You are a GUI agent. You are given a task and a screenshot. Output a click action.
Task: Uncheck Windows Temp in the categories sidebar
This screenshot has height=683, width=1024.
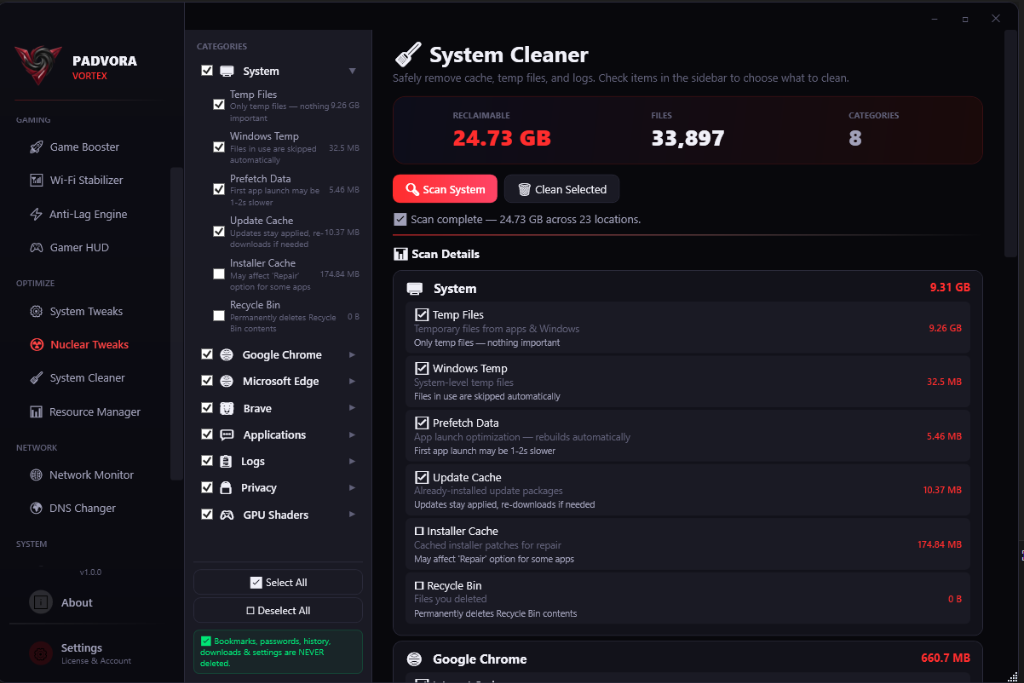219,147
